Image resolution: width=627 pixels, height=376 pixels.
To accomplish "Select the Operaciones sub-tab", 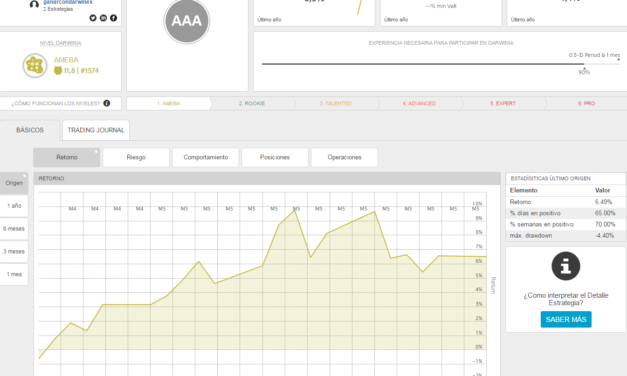I will 344,157.
